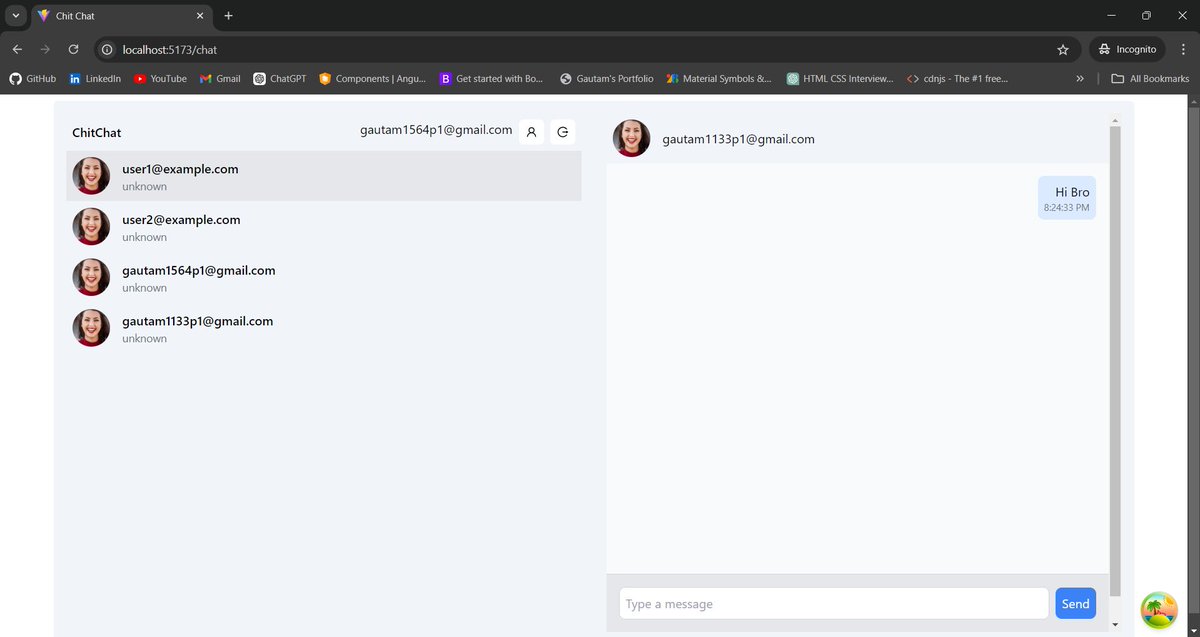This screenshot has height=637, width=1200.
Task: Click gautam1564p1@gmail.com's avatar in contact list
Action: pyautogui.click(x=91, y=277)
